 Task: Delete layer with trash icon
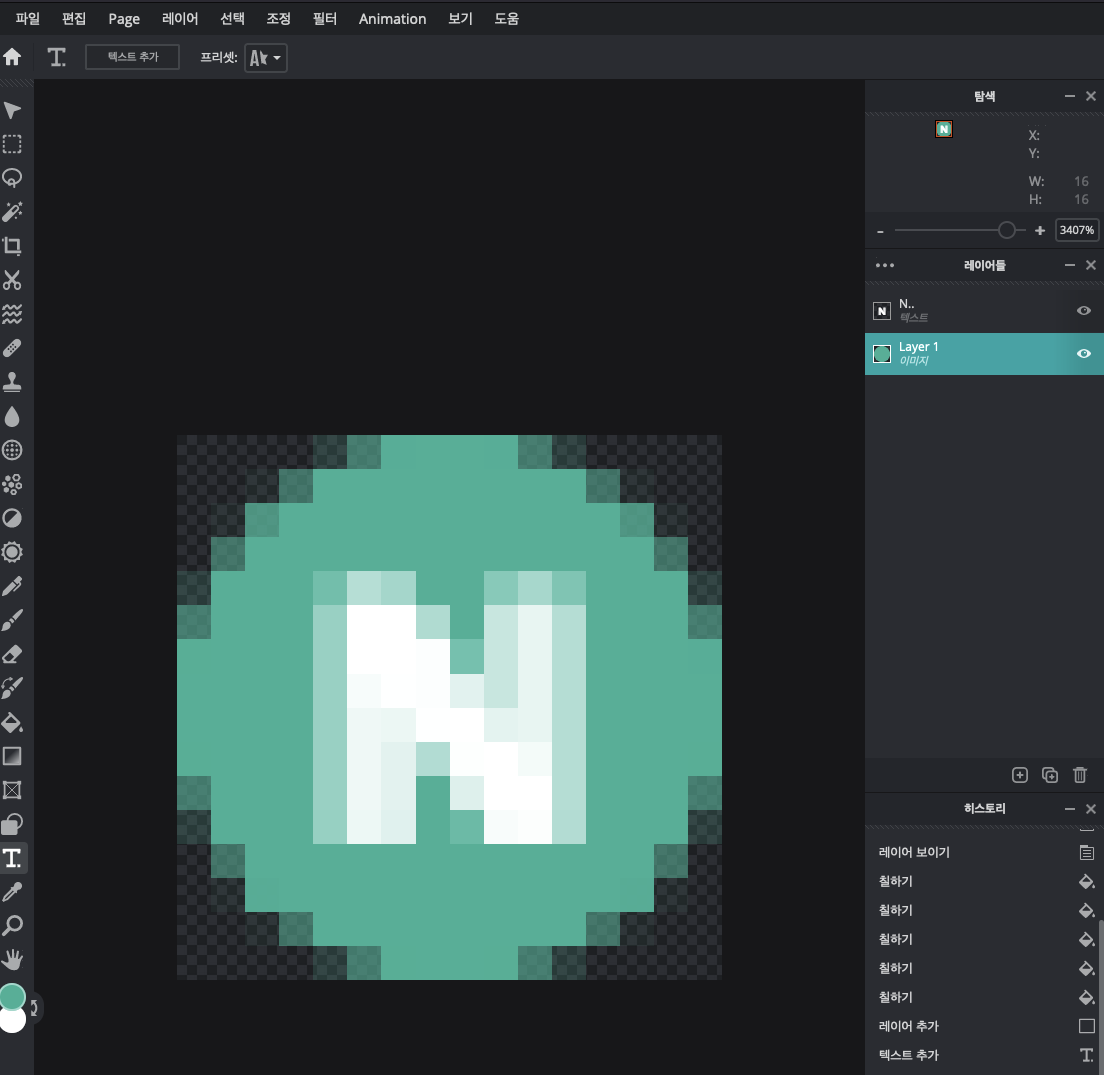tap(1080, 775)
